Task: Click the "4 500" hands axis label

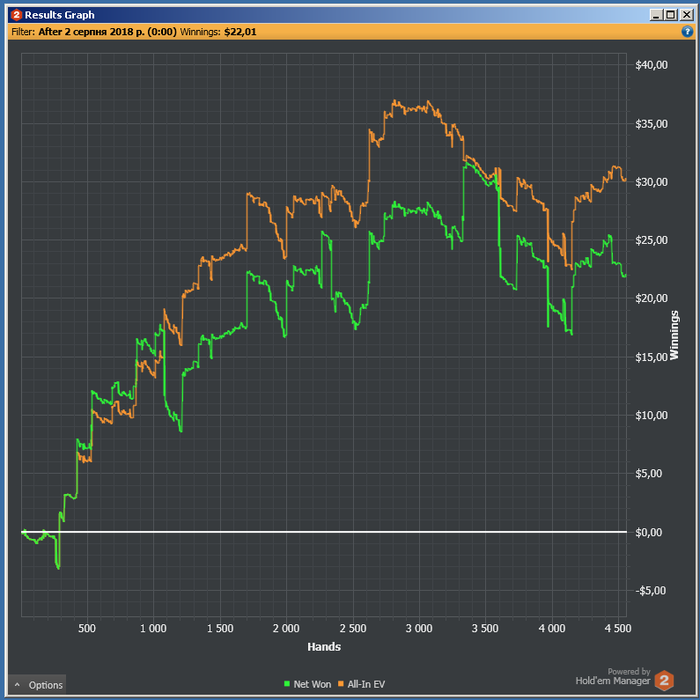Action: click(x=618, y=629)
